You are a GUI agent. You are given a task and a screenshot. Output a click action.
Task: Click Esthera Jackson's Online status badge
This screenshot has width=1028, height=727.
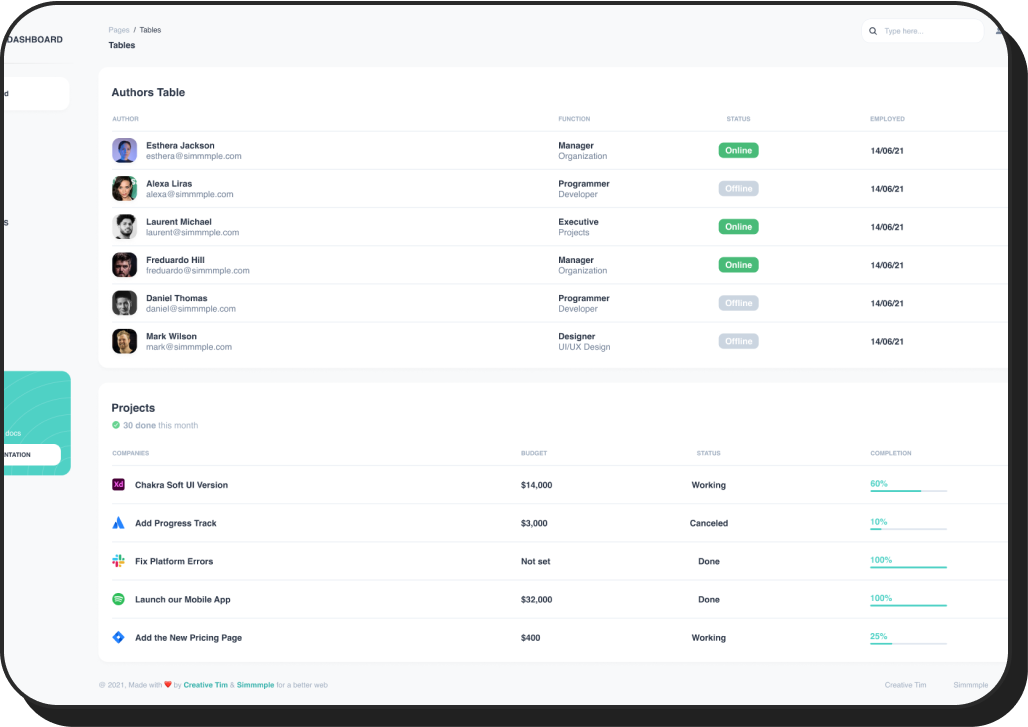(x=738, y=150)
